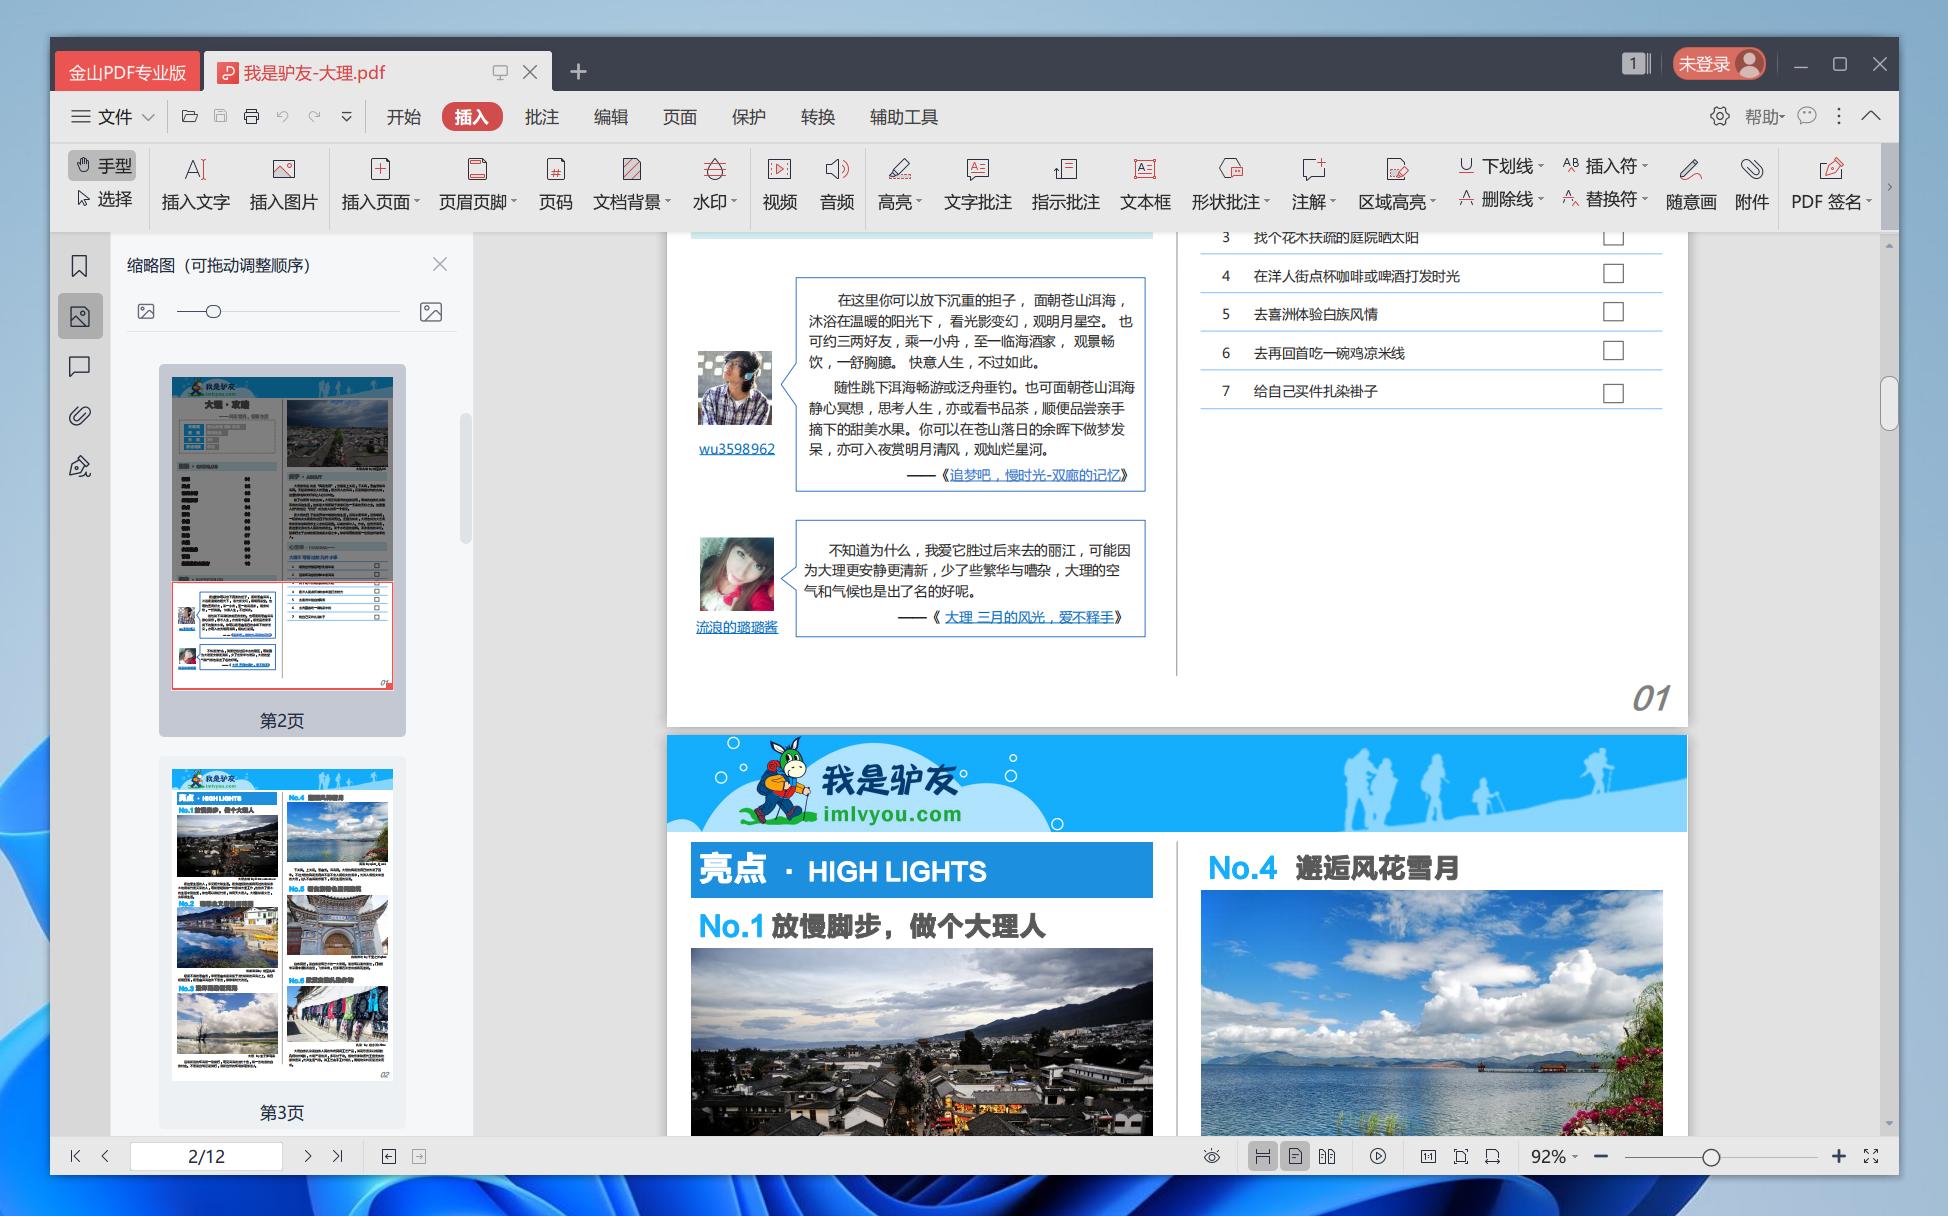The height and width of the screenshot is (1216, 1948).
Task: Click the 页码 page number tool
Action: coord(556,184)
